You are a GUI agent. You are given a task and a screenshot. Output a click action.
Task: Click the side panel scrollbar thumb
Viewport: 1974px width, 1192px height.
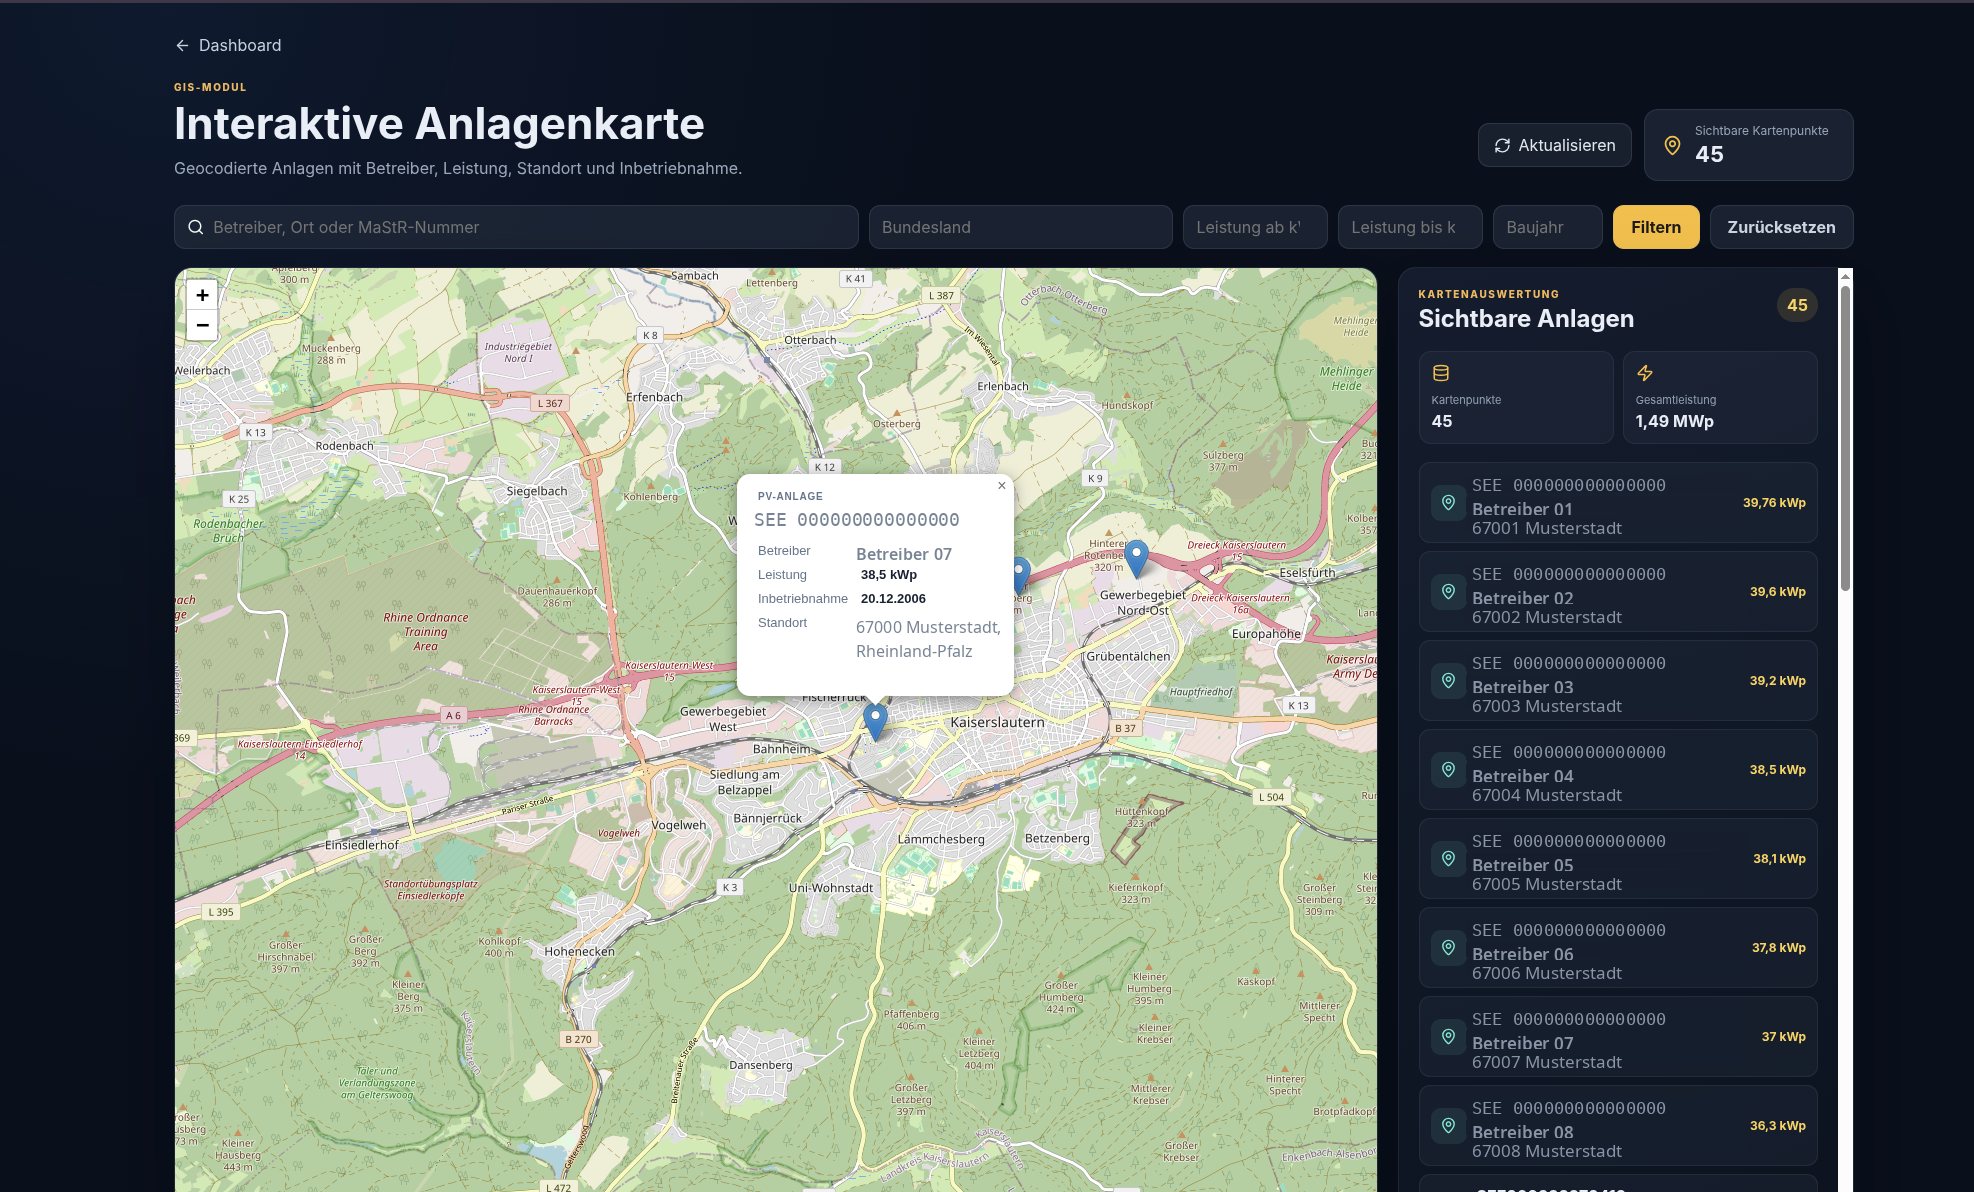pos(1845,438)
